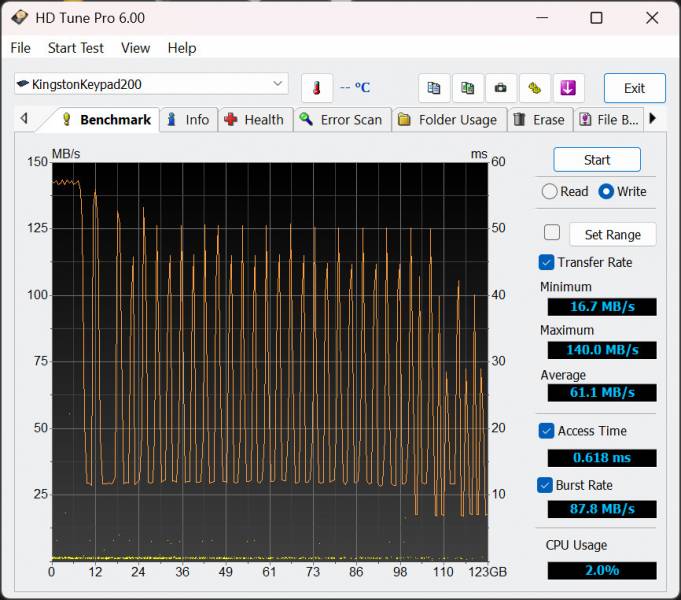Click the Erase trash can icon

tap(519, 119)
